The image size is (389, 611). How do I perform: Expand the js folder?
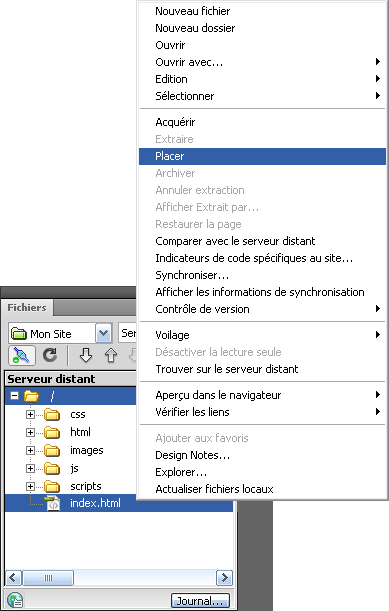pyautogui.click(x=30, y=468)
